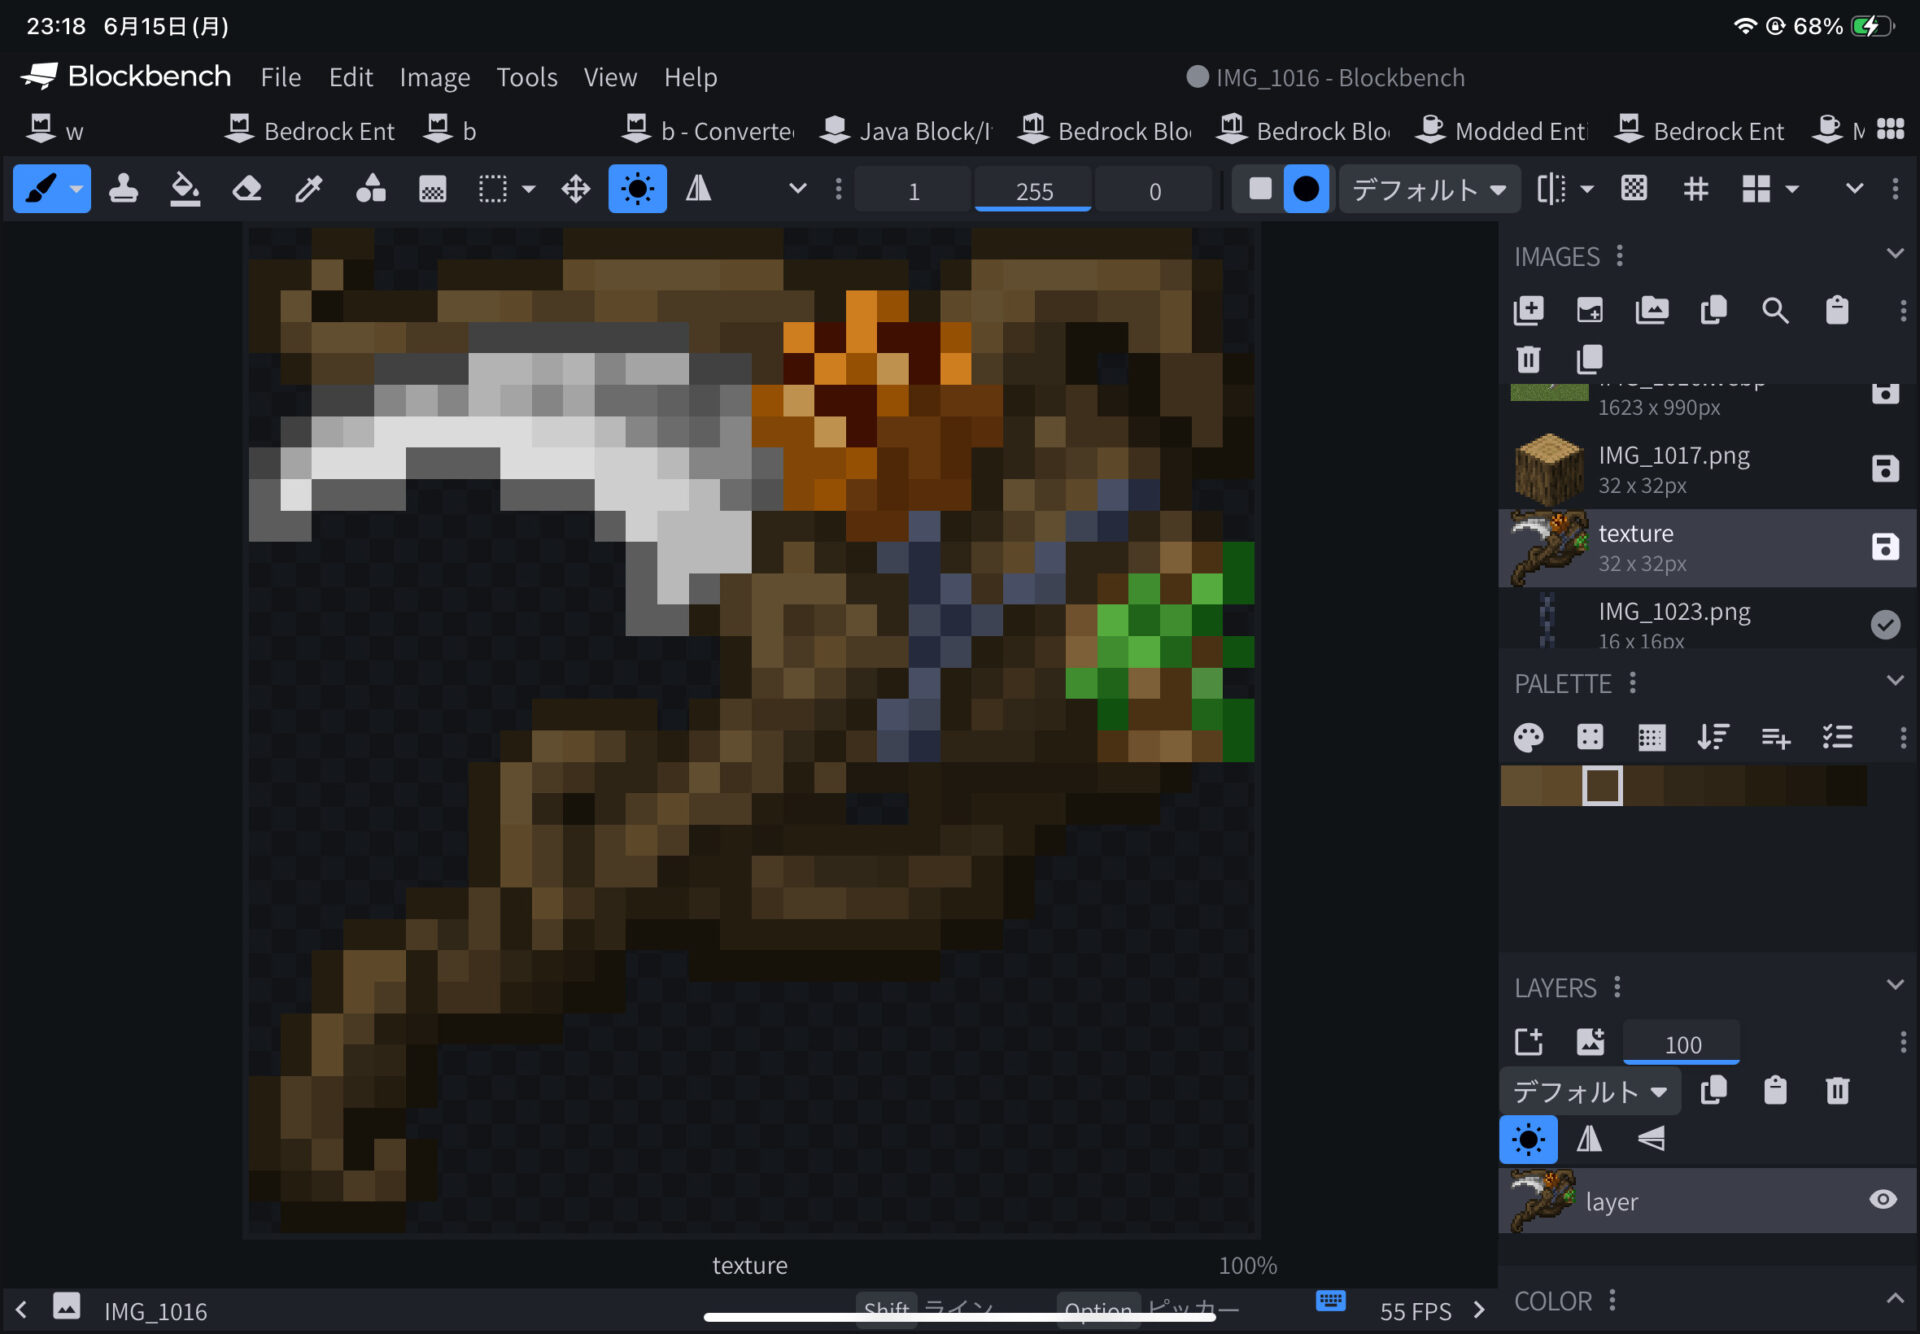This screenshot has height=1334, width=1920.
Task: Select the Eraser tool
Action: 247,189
